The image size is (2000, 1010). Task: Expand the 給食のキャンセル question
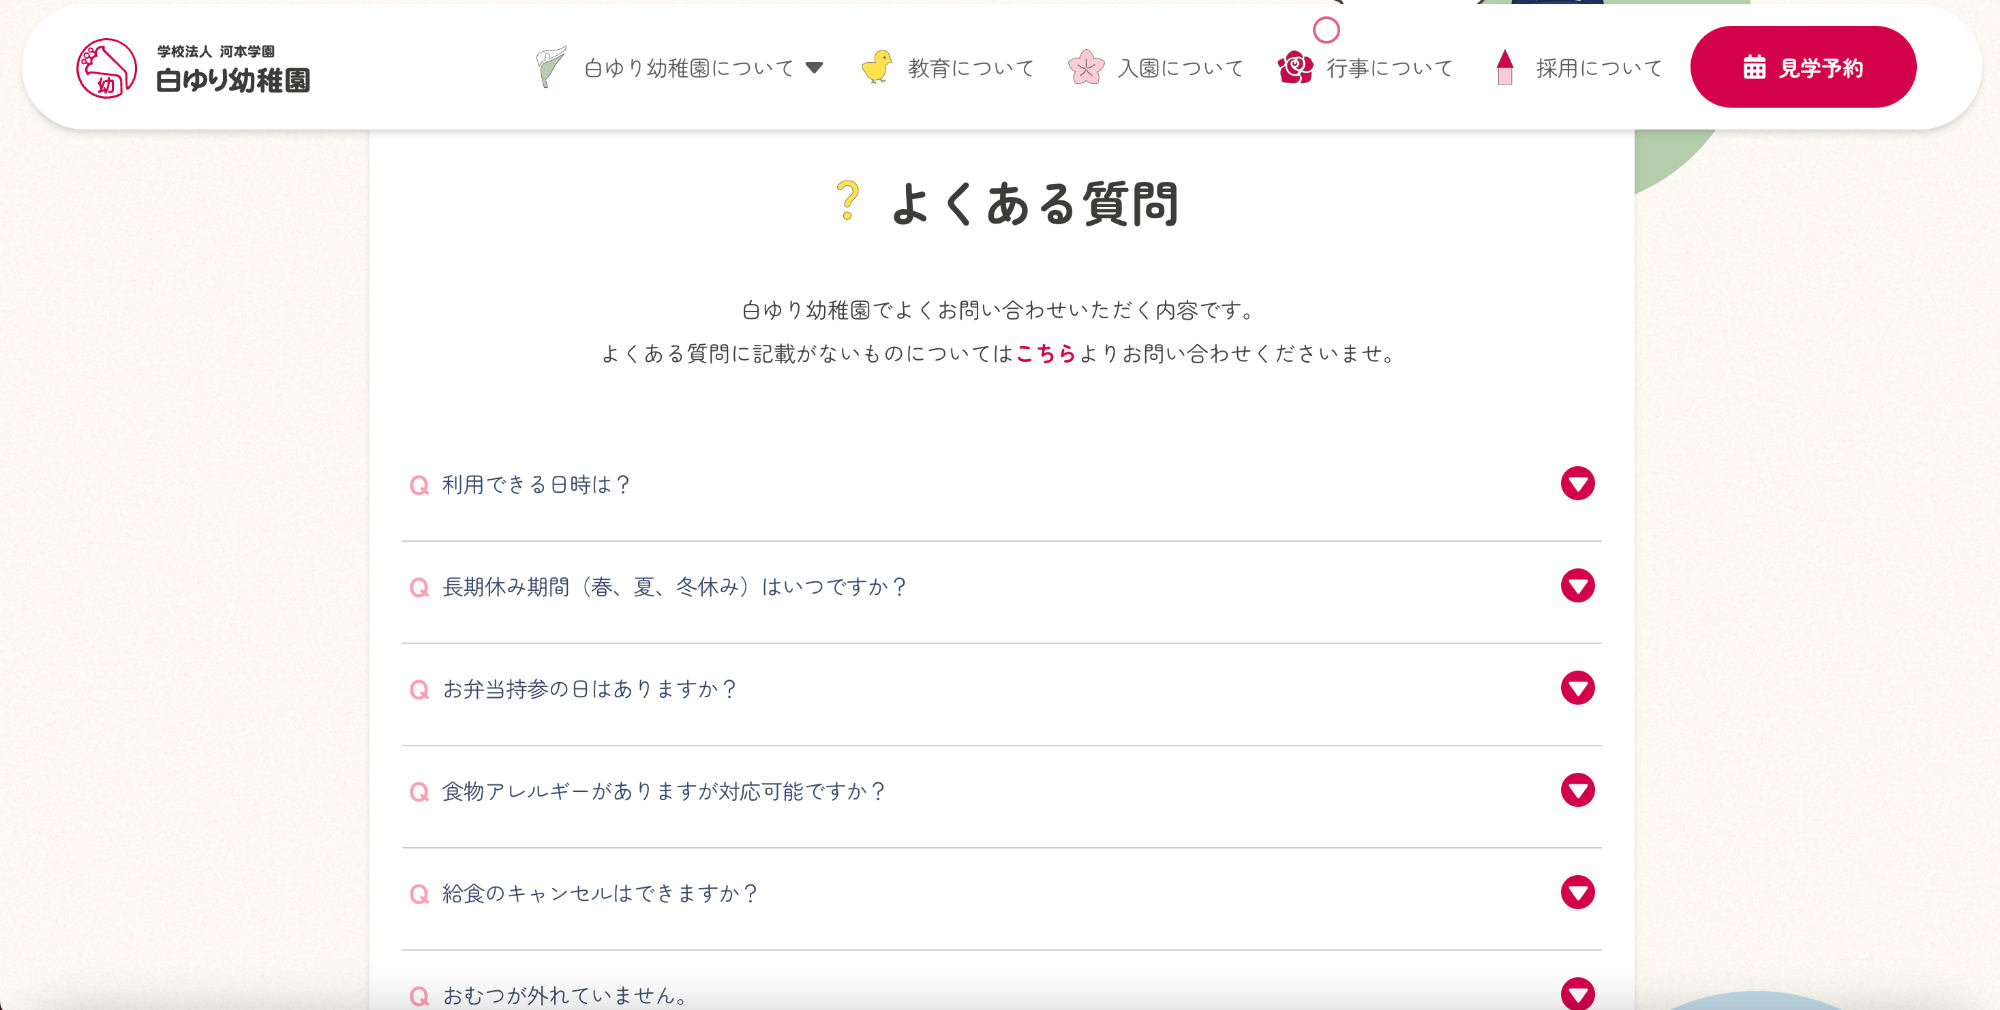tap(1578, 893)
